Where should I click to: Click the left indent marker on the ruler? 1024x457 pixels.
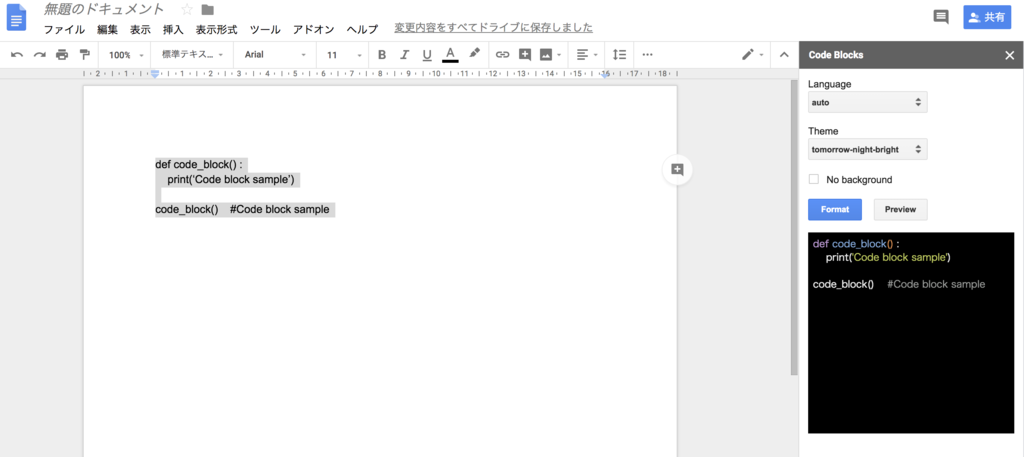(x=155, y=74)
